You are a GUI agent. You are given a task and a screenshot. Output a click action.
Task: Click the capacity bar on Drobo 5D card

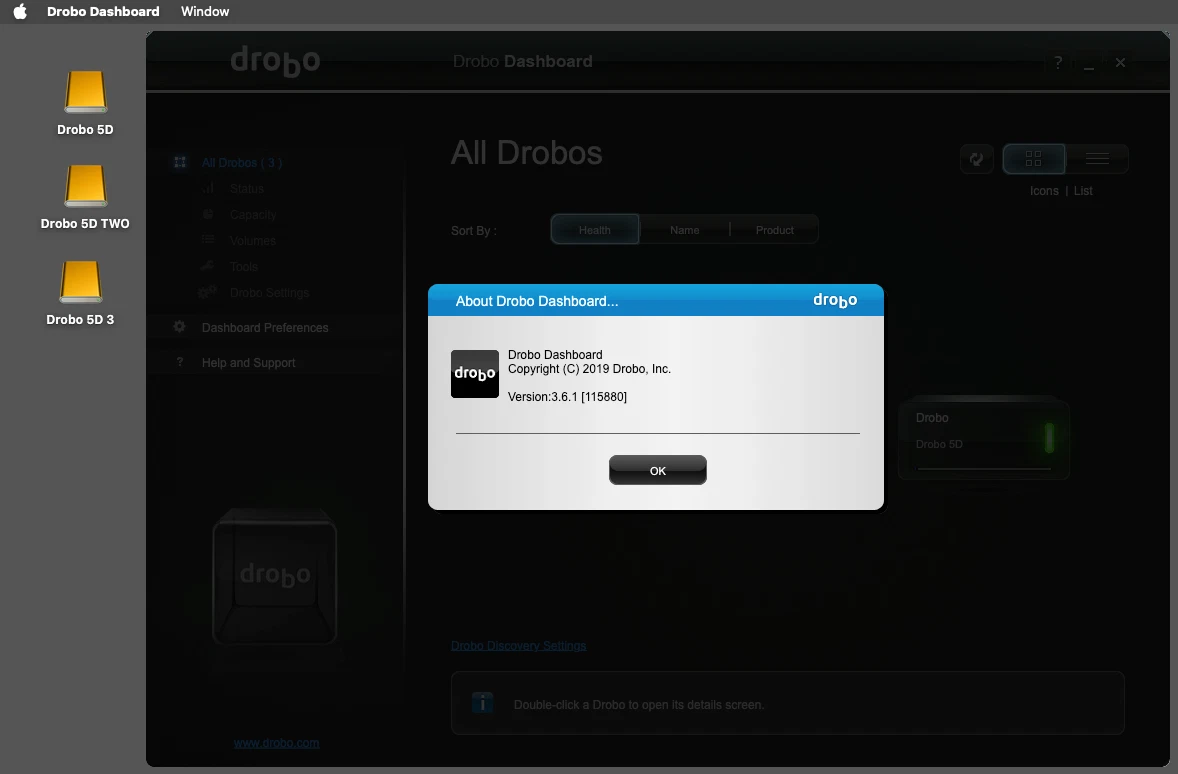pyautogui.click(x=984, y=469)
